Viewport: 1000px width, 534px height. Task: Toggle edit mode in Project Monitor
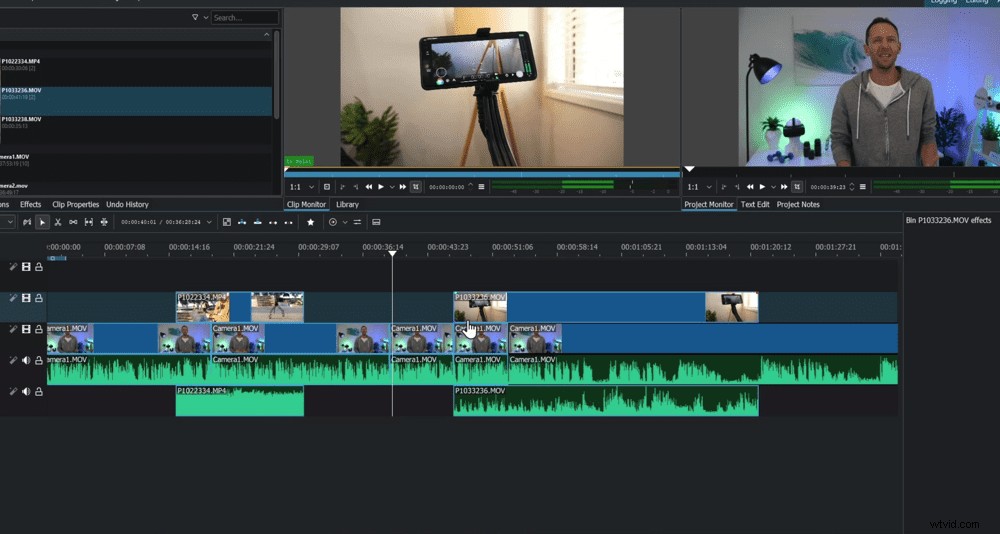[x=797, y=187]
